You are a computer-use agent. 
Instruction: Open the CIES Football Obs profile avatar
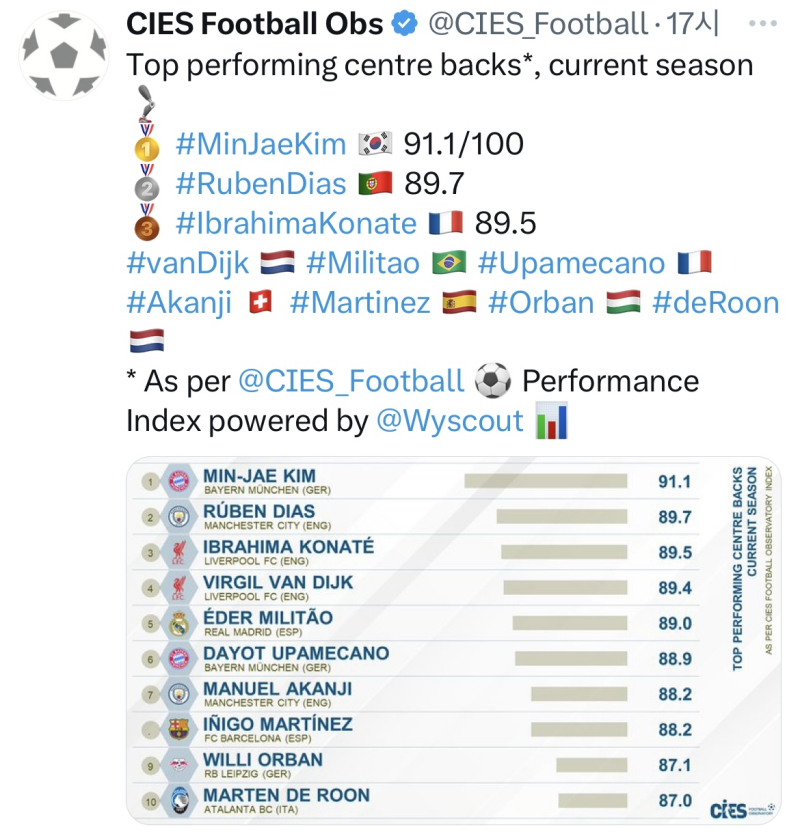(64, 56)
